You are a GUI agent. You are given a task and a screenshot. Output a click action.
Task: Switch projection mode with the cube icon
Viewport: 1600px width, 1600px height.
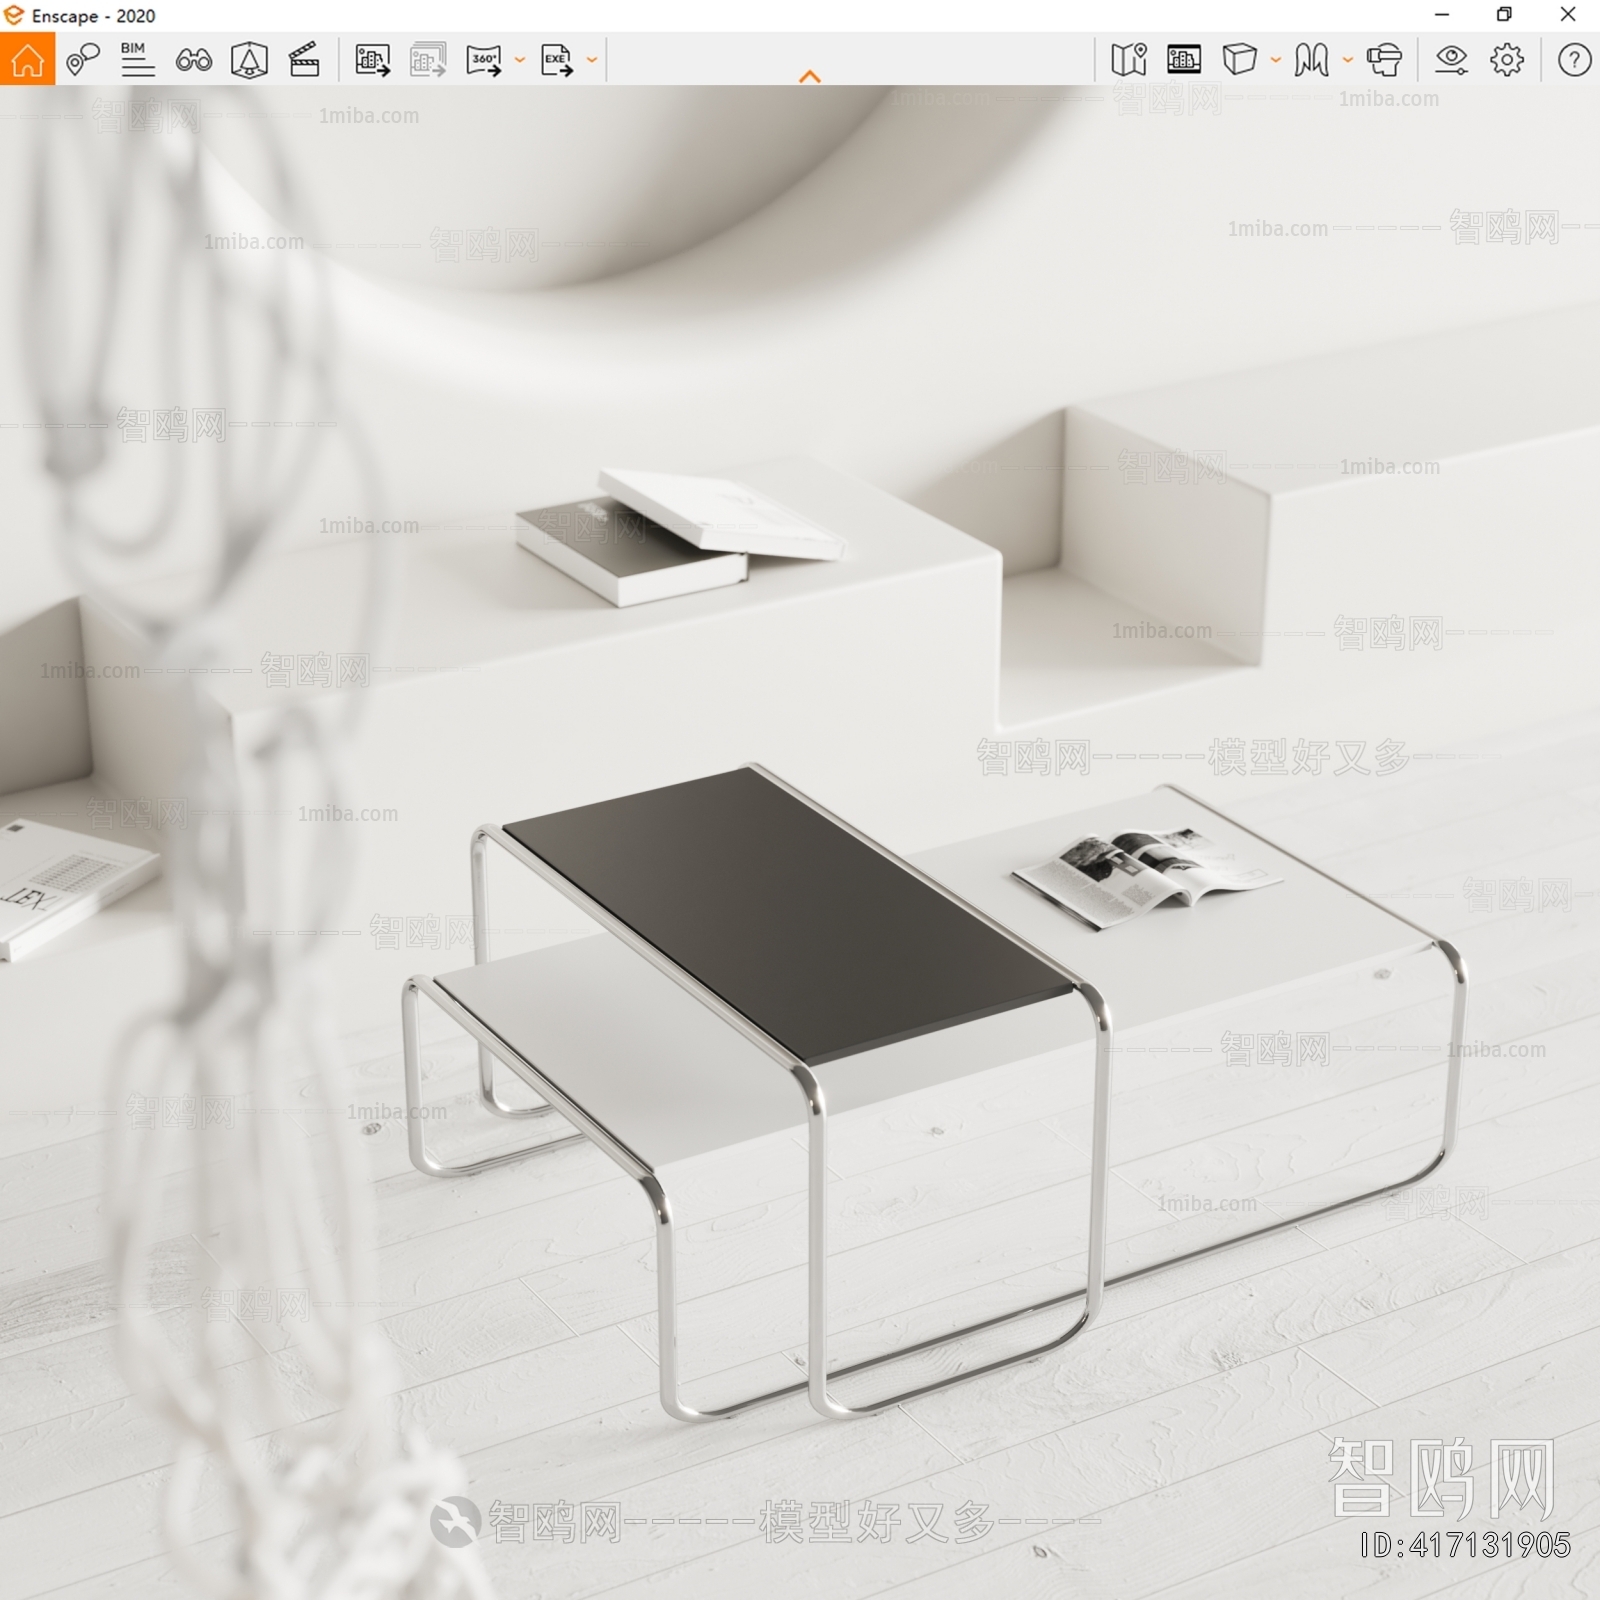[x=1239, y=59]
